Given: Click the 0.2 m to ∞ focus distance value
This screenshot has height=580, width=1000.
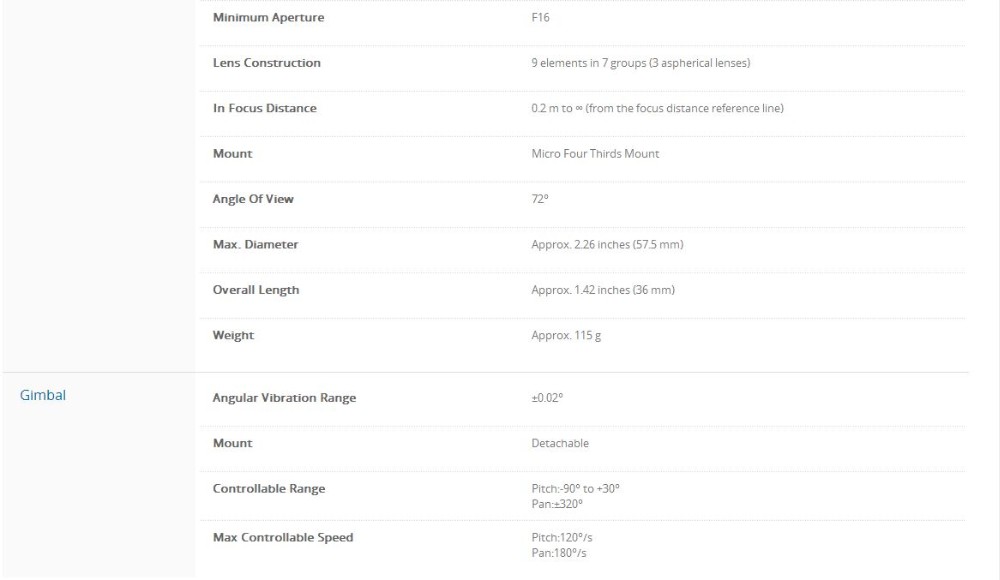Looking at the screenshot, I should 657,108.
